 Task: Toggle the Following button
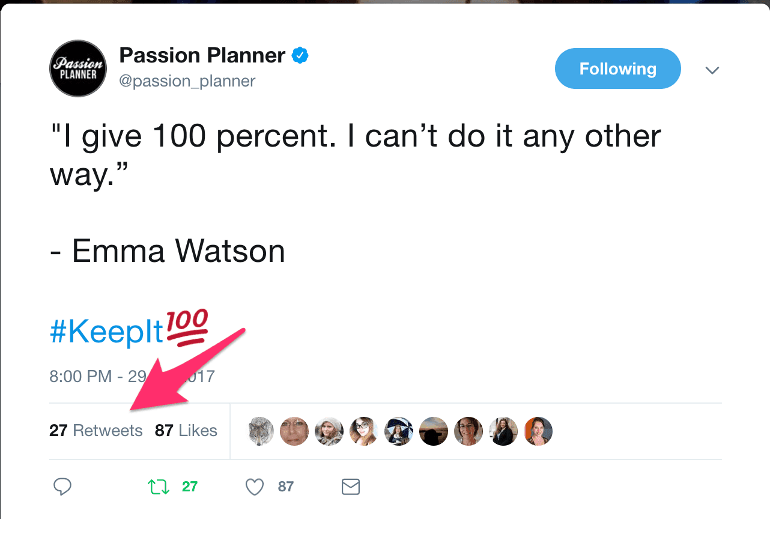click(x=617, y=69)
